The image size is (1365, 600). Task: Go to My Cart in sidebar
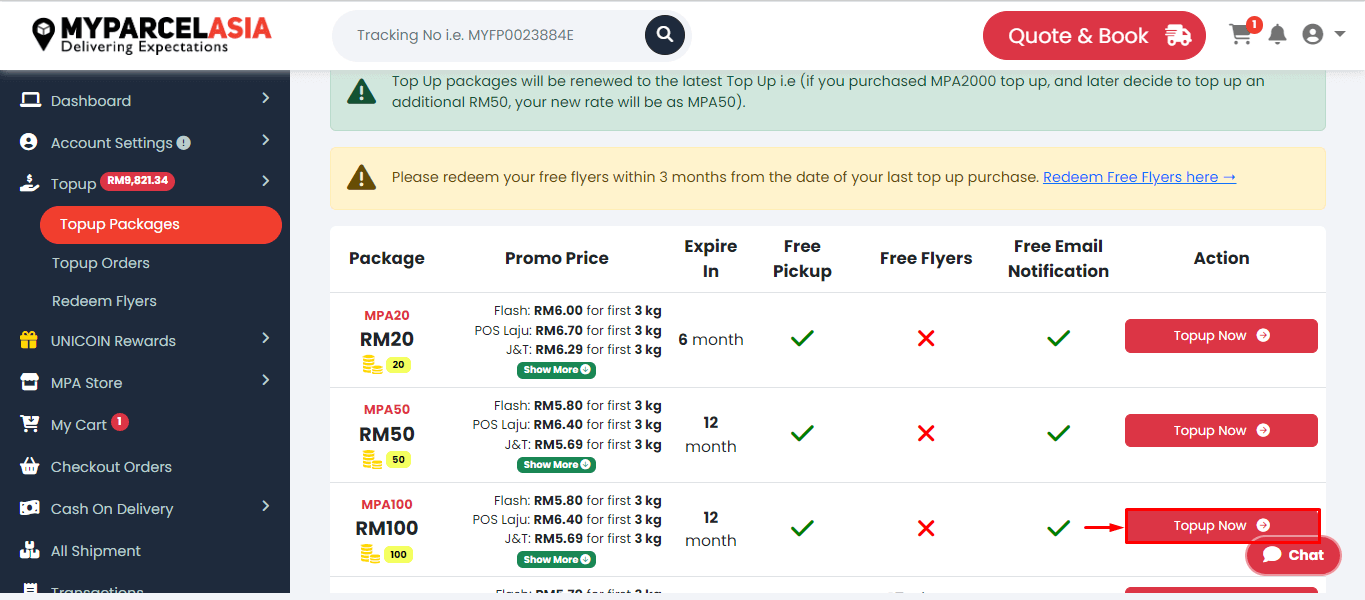[79, 425]
